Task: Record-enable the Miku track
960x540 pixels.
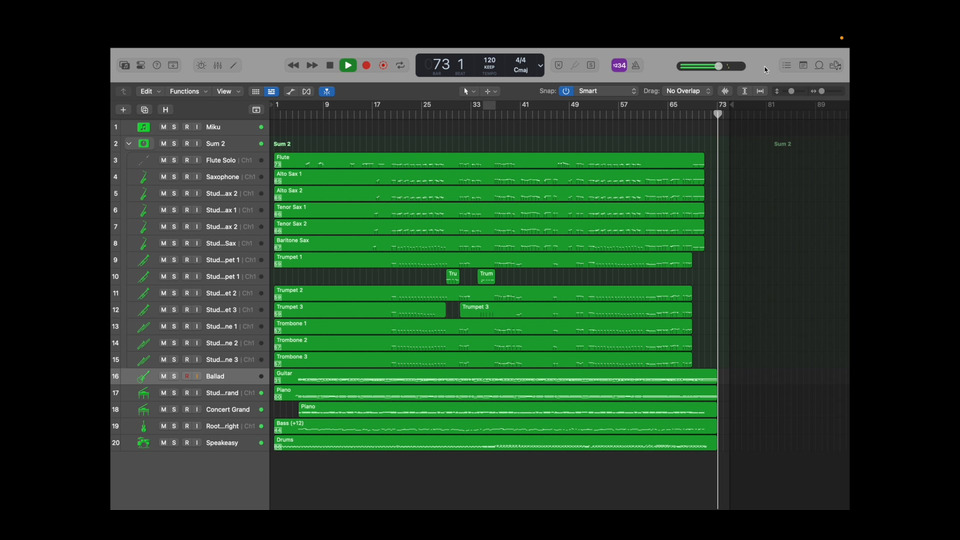Action: [186, 127]
